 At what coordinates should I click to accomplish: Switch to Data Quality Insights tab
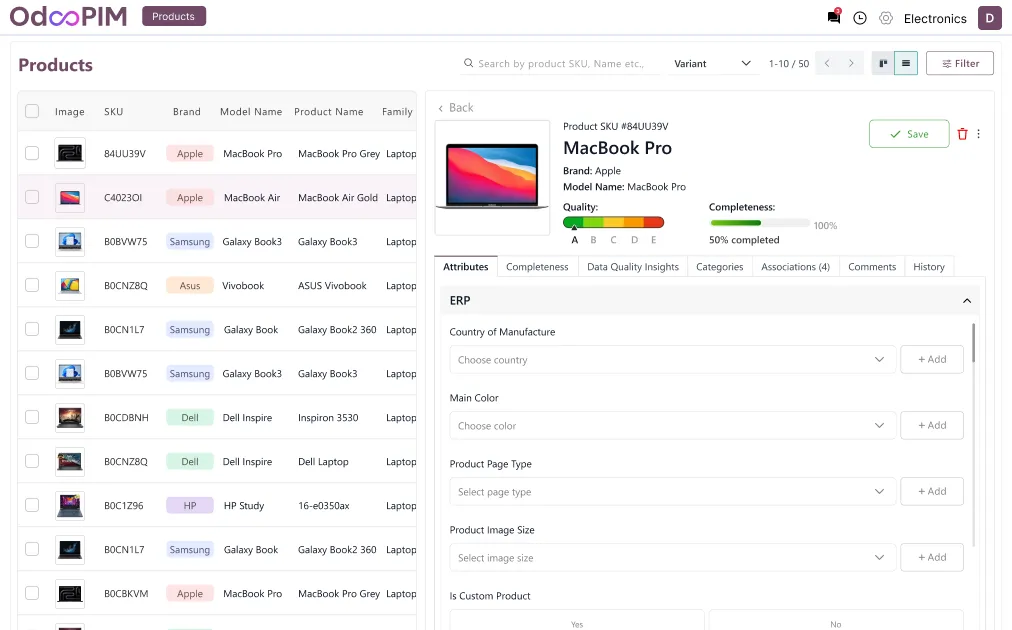(632, 267)
